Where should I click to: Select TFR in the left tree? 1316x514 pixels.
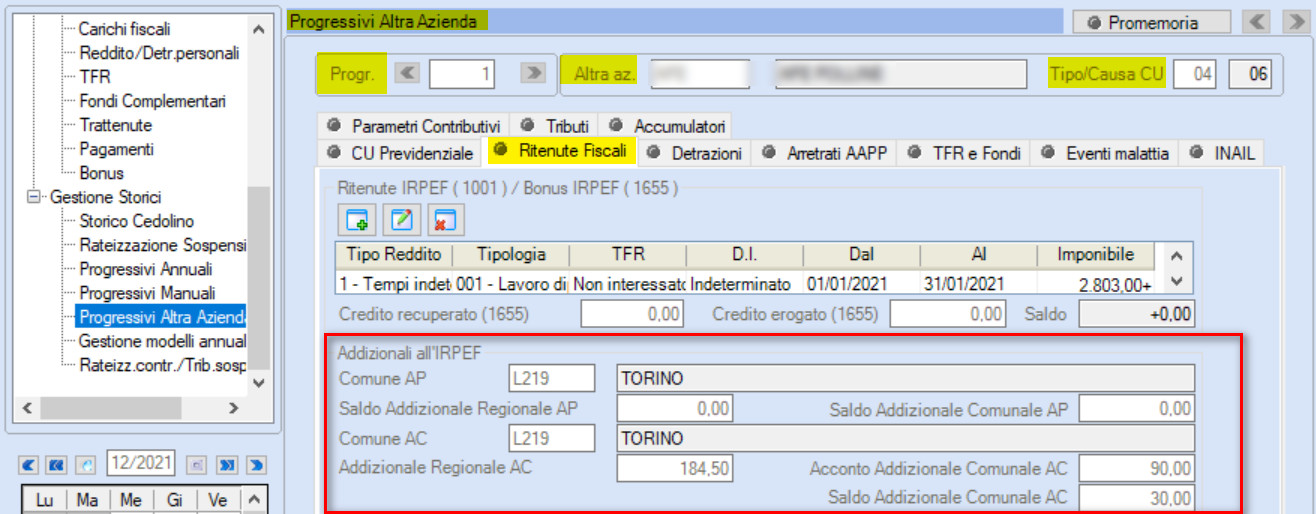point(94,77)
